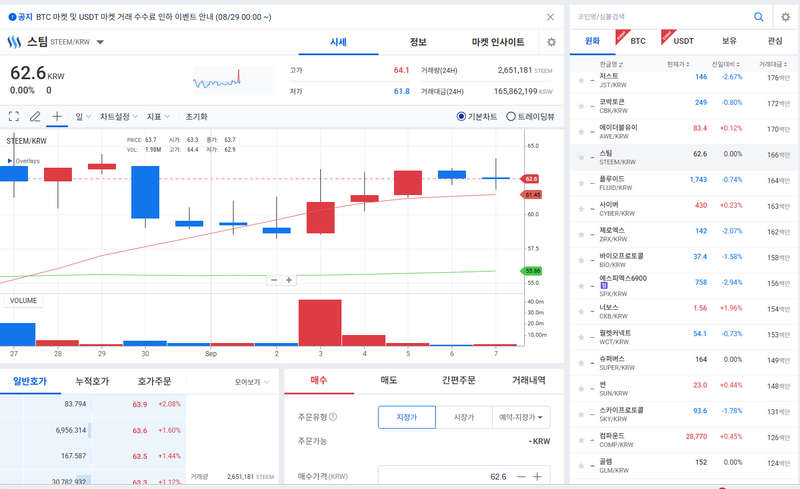Select the crosshair cursor tool
The image size is (800, 489).
[x=57, y=116]
